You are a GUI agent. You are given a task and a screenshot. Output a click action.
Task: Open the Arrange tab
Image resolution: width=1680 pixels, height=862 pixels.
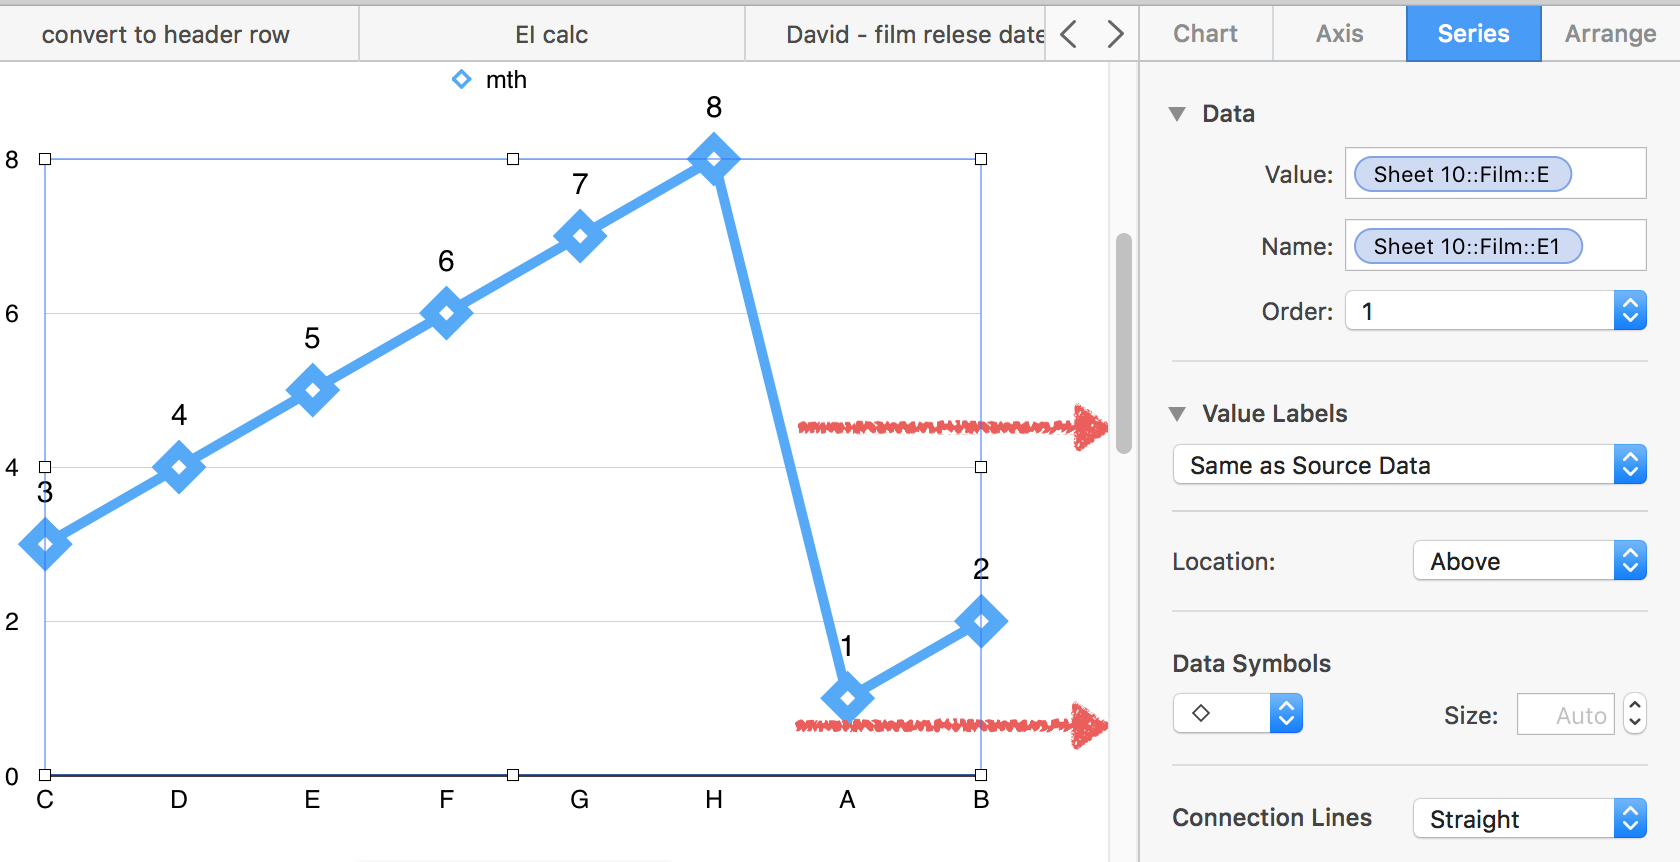click(x=1610, y=34)
